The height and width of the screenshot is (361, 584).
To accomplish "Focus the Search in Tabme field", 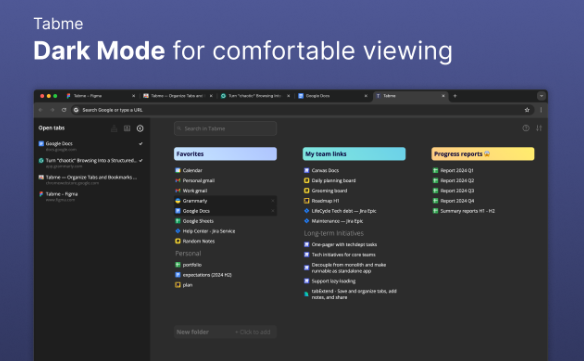I will click(225, 129).
